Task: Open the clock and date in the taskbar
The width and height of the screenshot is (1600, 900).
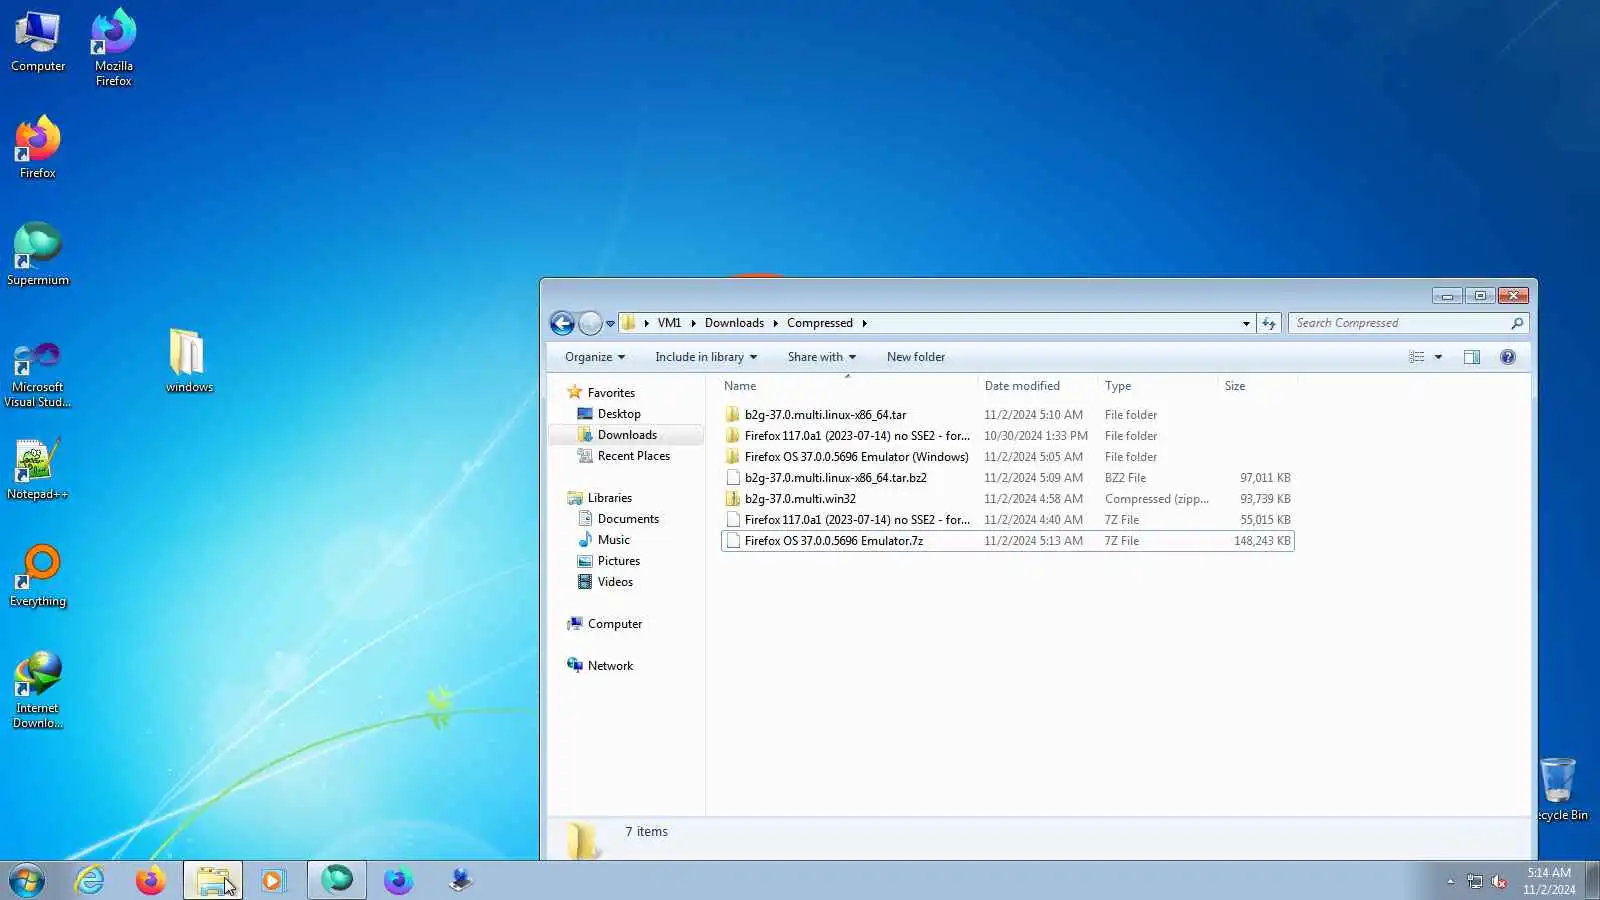Action: [1549, 881]
